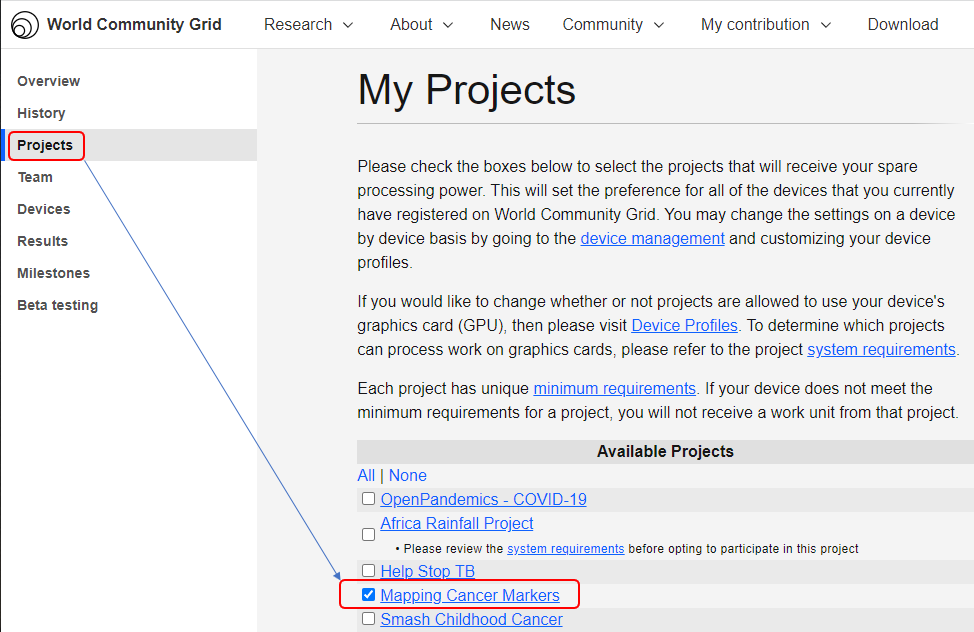
Task: Open the History sidebar section
Action: point(41,113)
